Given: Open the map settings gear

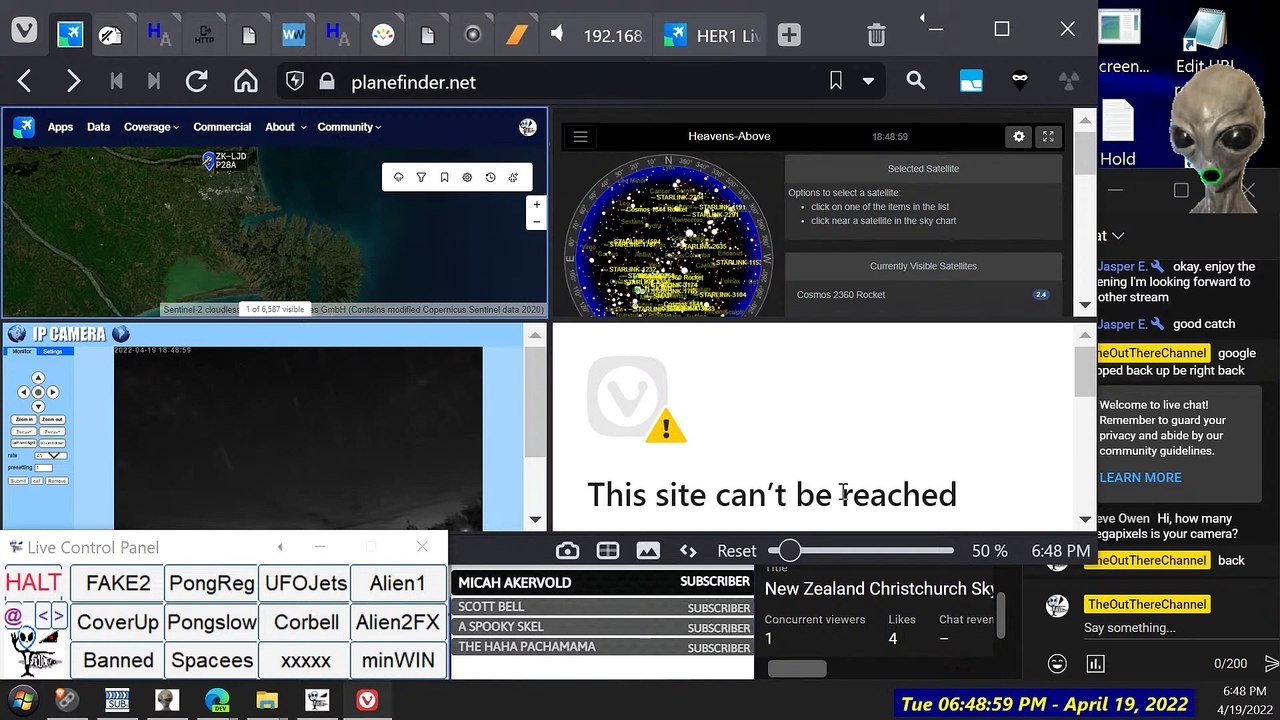Looking at the screenshot, I should pos(467,177).
